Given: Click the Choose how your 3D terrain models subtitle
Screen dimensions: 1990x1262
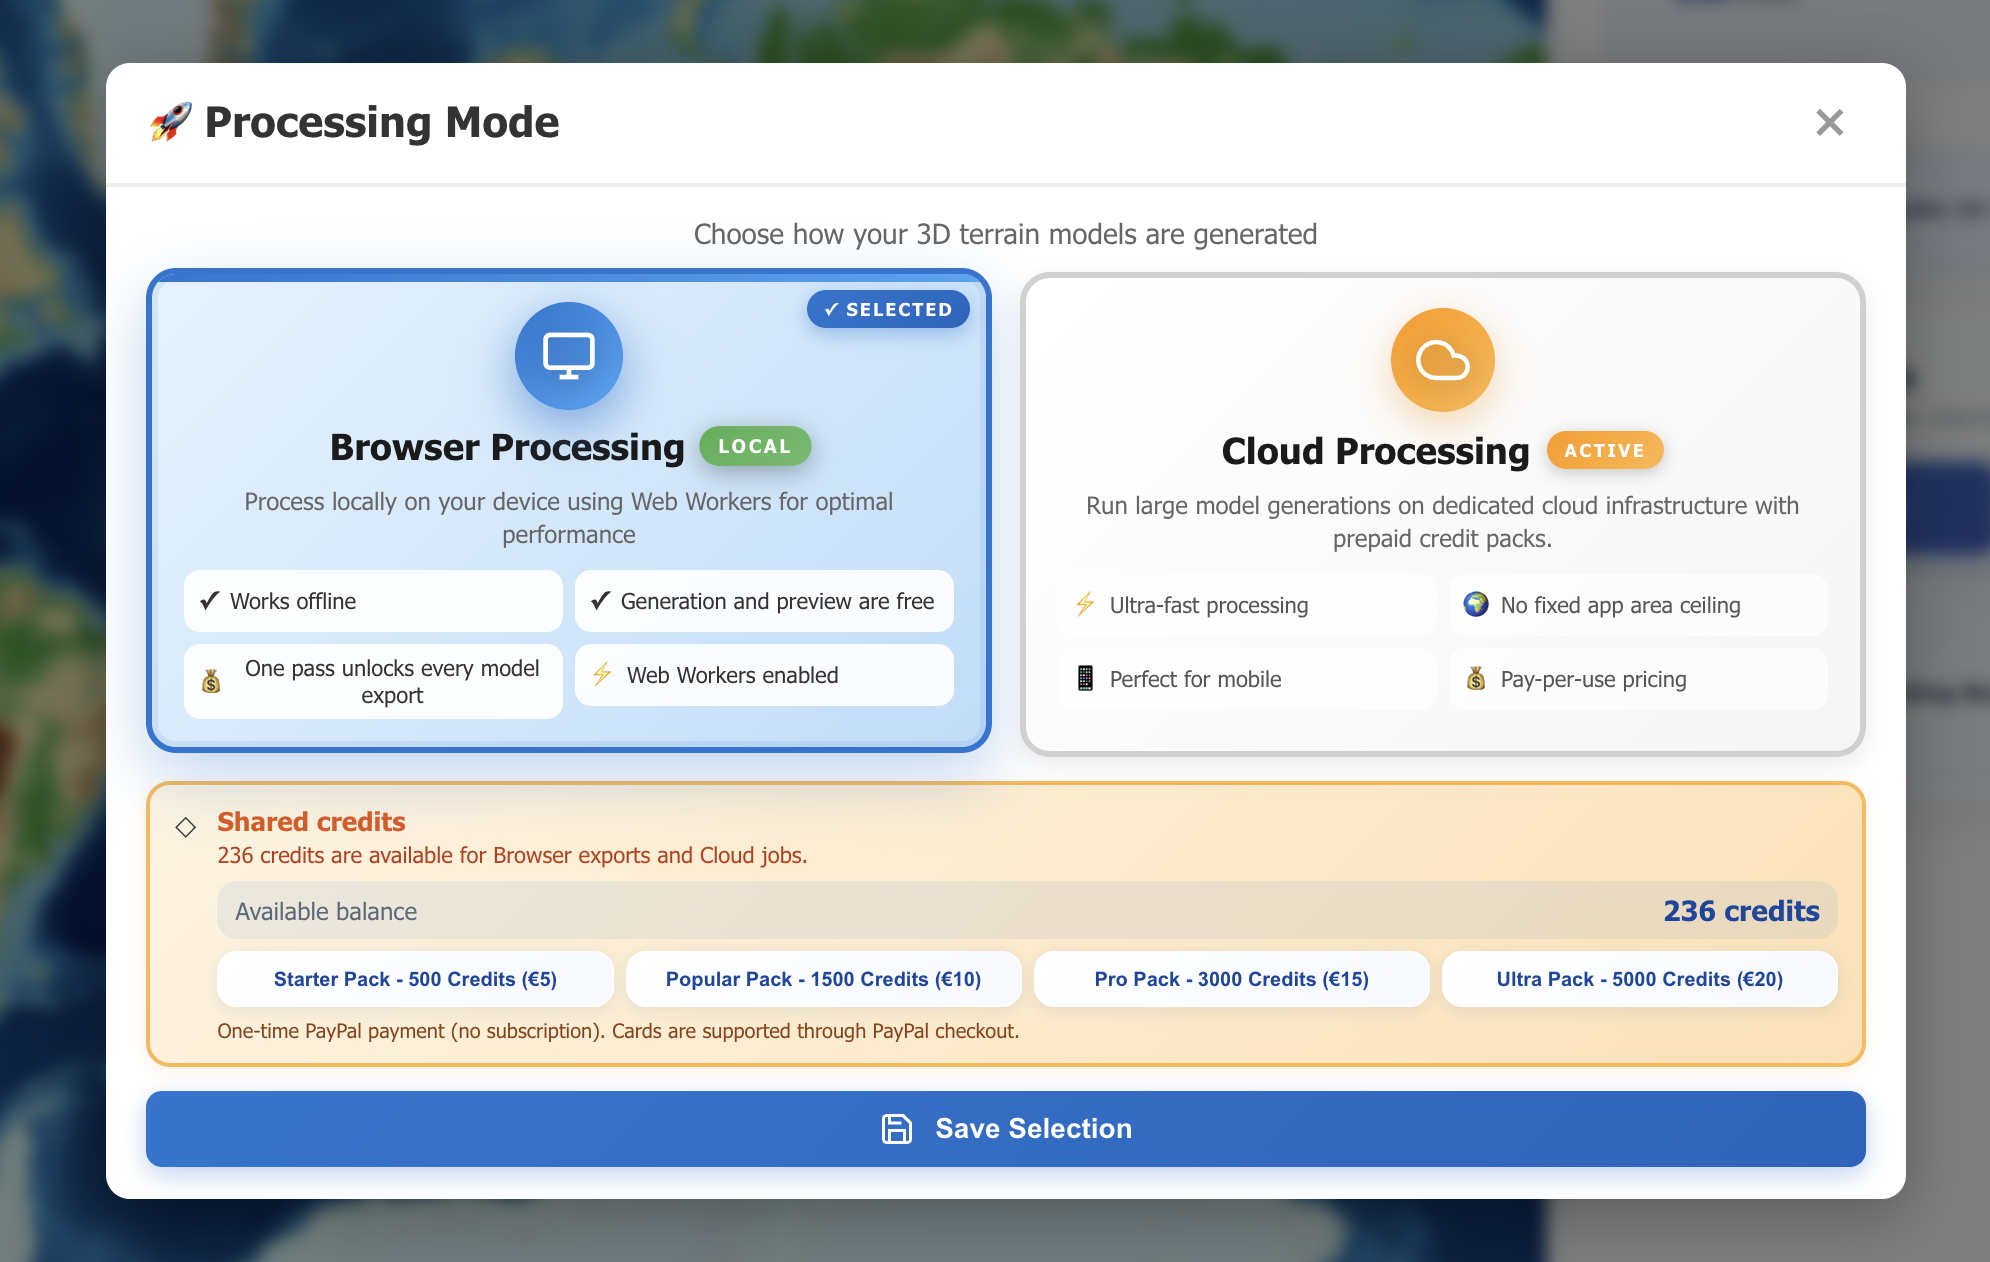Looking at the screenshot, I should pos(1005,234).
